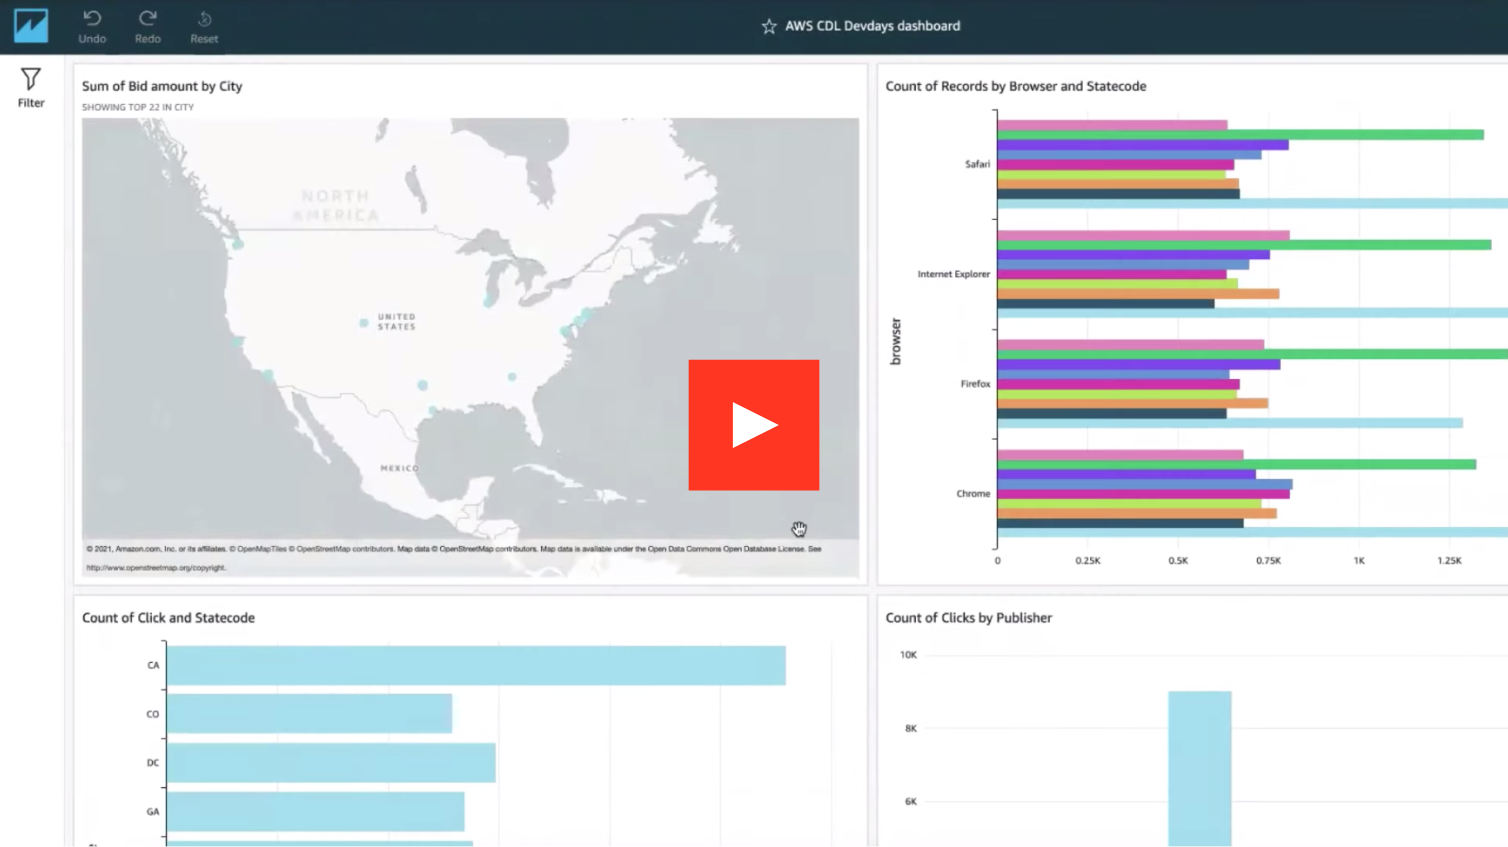Click the Reset icon in toolbar

pyautogui.click(x=204, y=19)
